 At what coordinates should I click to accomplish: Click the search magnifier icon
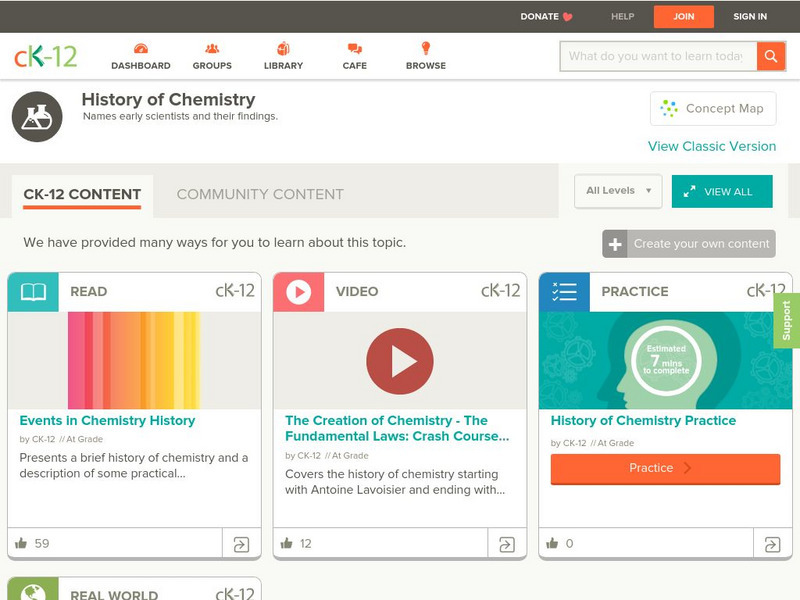pyautogui.click(x=770, y=57)
